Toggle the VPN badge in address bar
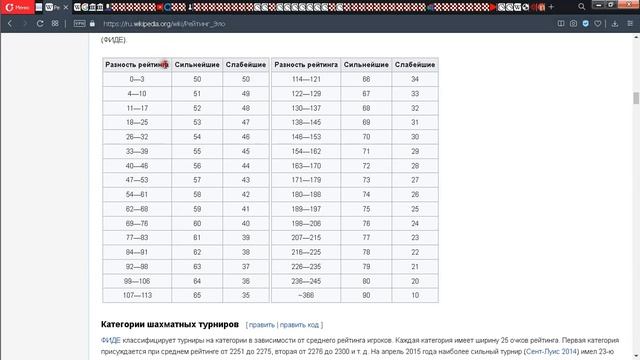The image size is (640, 360). 79,24
